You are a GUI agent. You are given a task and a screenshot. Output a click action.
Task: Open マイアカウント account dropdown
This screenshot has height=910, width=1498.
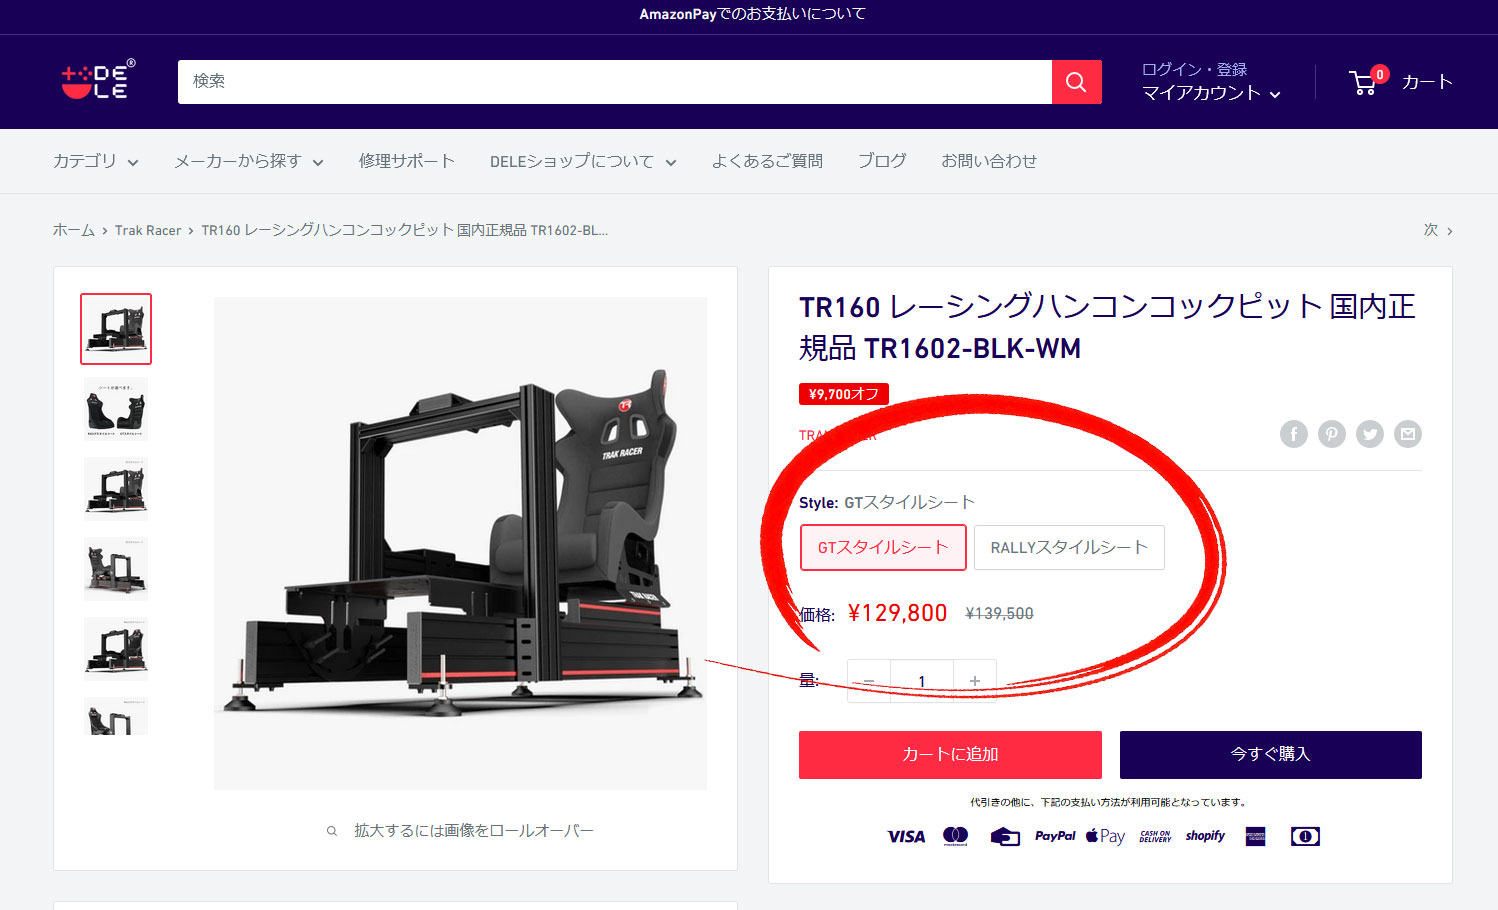pos(1210,93)
